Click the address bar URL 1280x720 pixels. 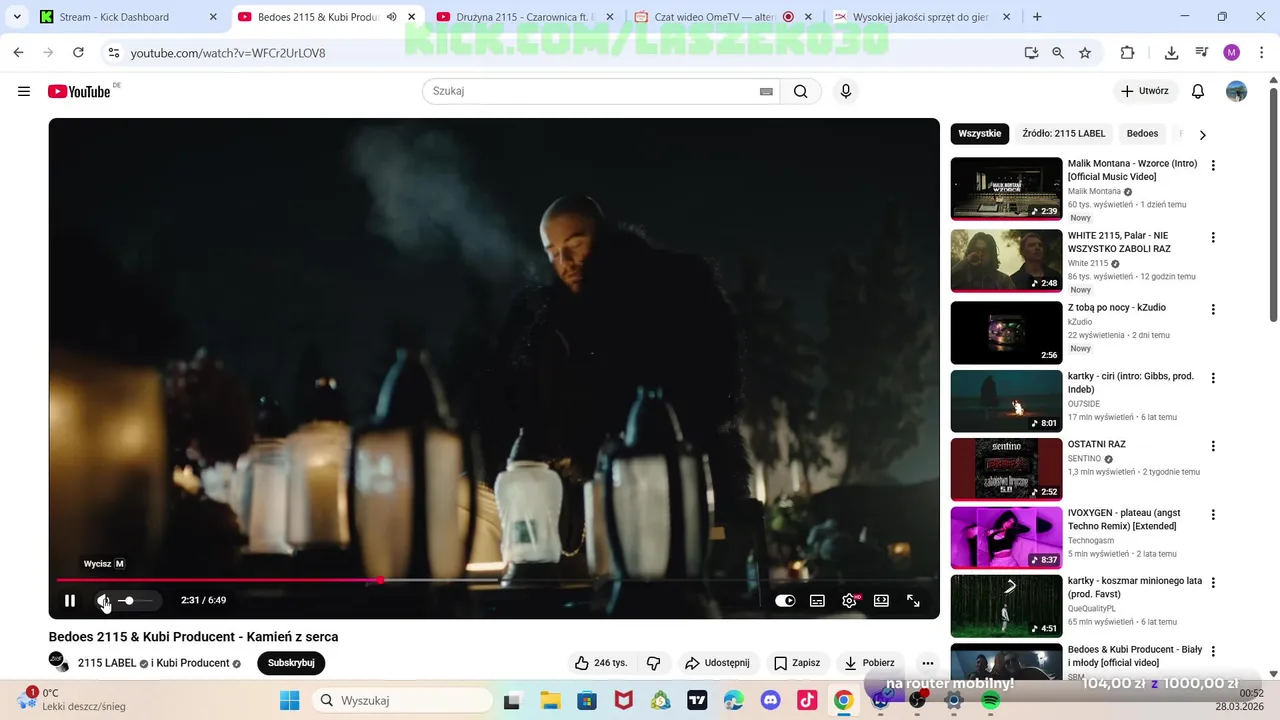point(228,53)
